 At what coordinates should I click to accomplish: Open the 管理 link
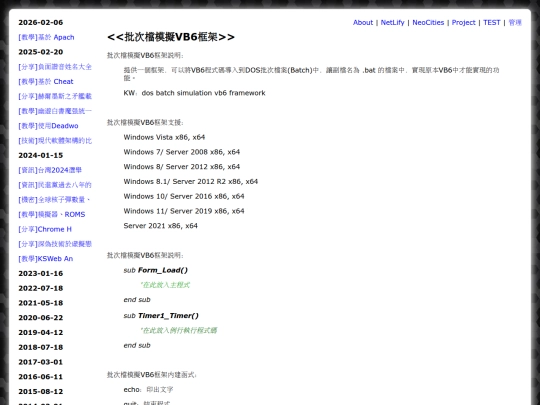(x=515, y=23)
